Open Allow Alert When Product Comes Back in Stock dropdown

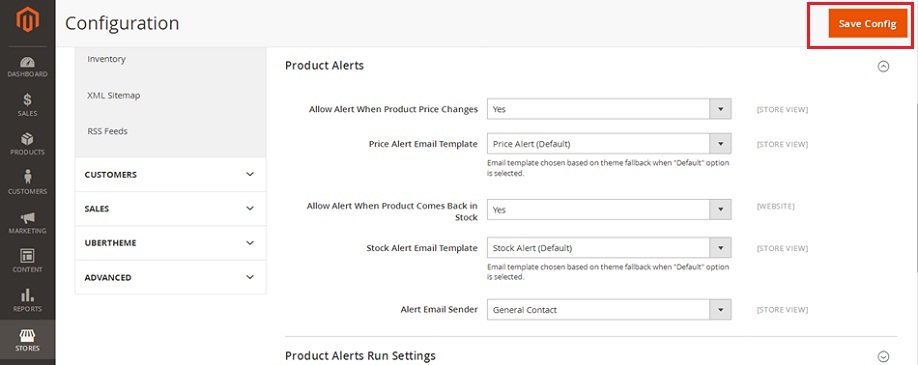pos(609,210)
